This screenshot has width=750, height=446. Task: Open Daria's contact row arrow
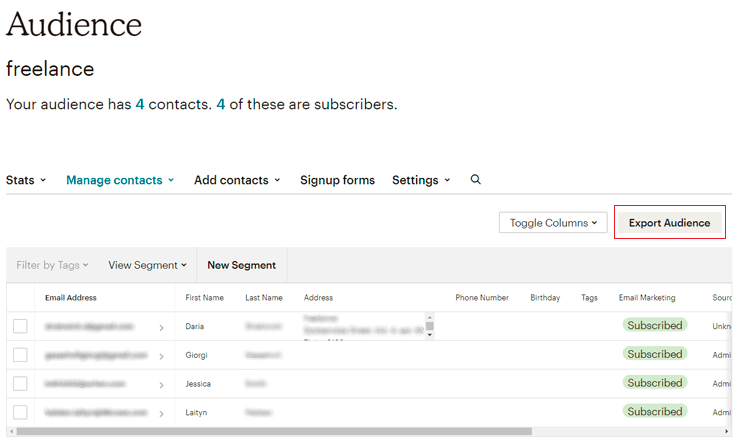click(x=161, y=328)
